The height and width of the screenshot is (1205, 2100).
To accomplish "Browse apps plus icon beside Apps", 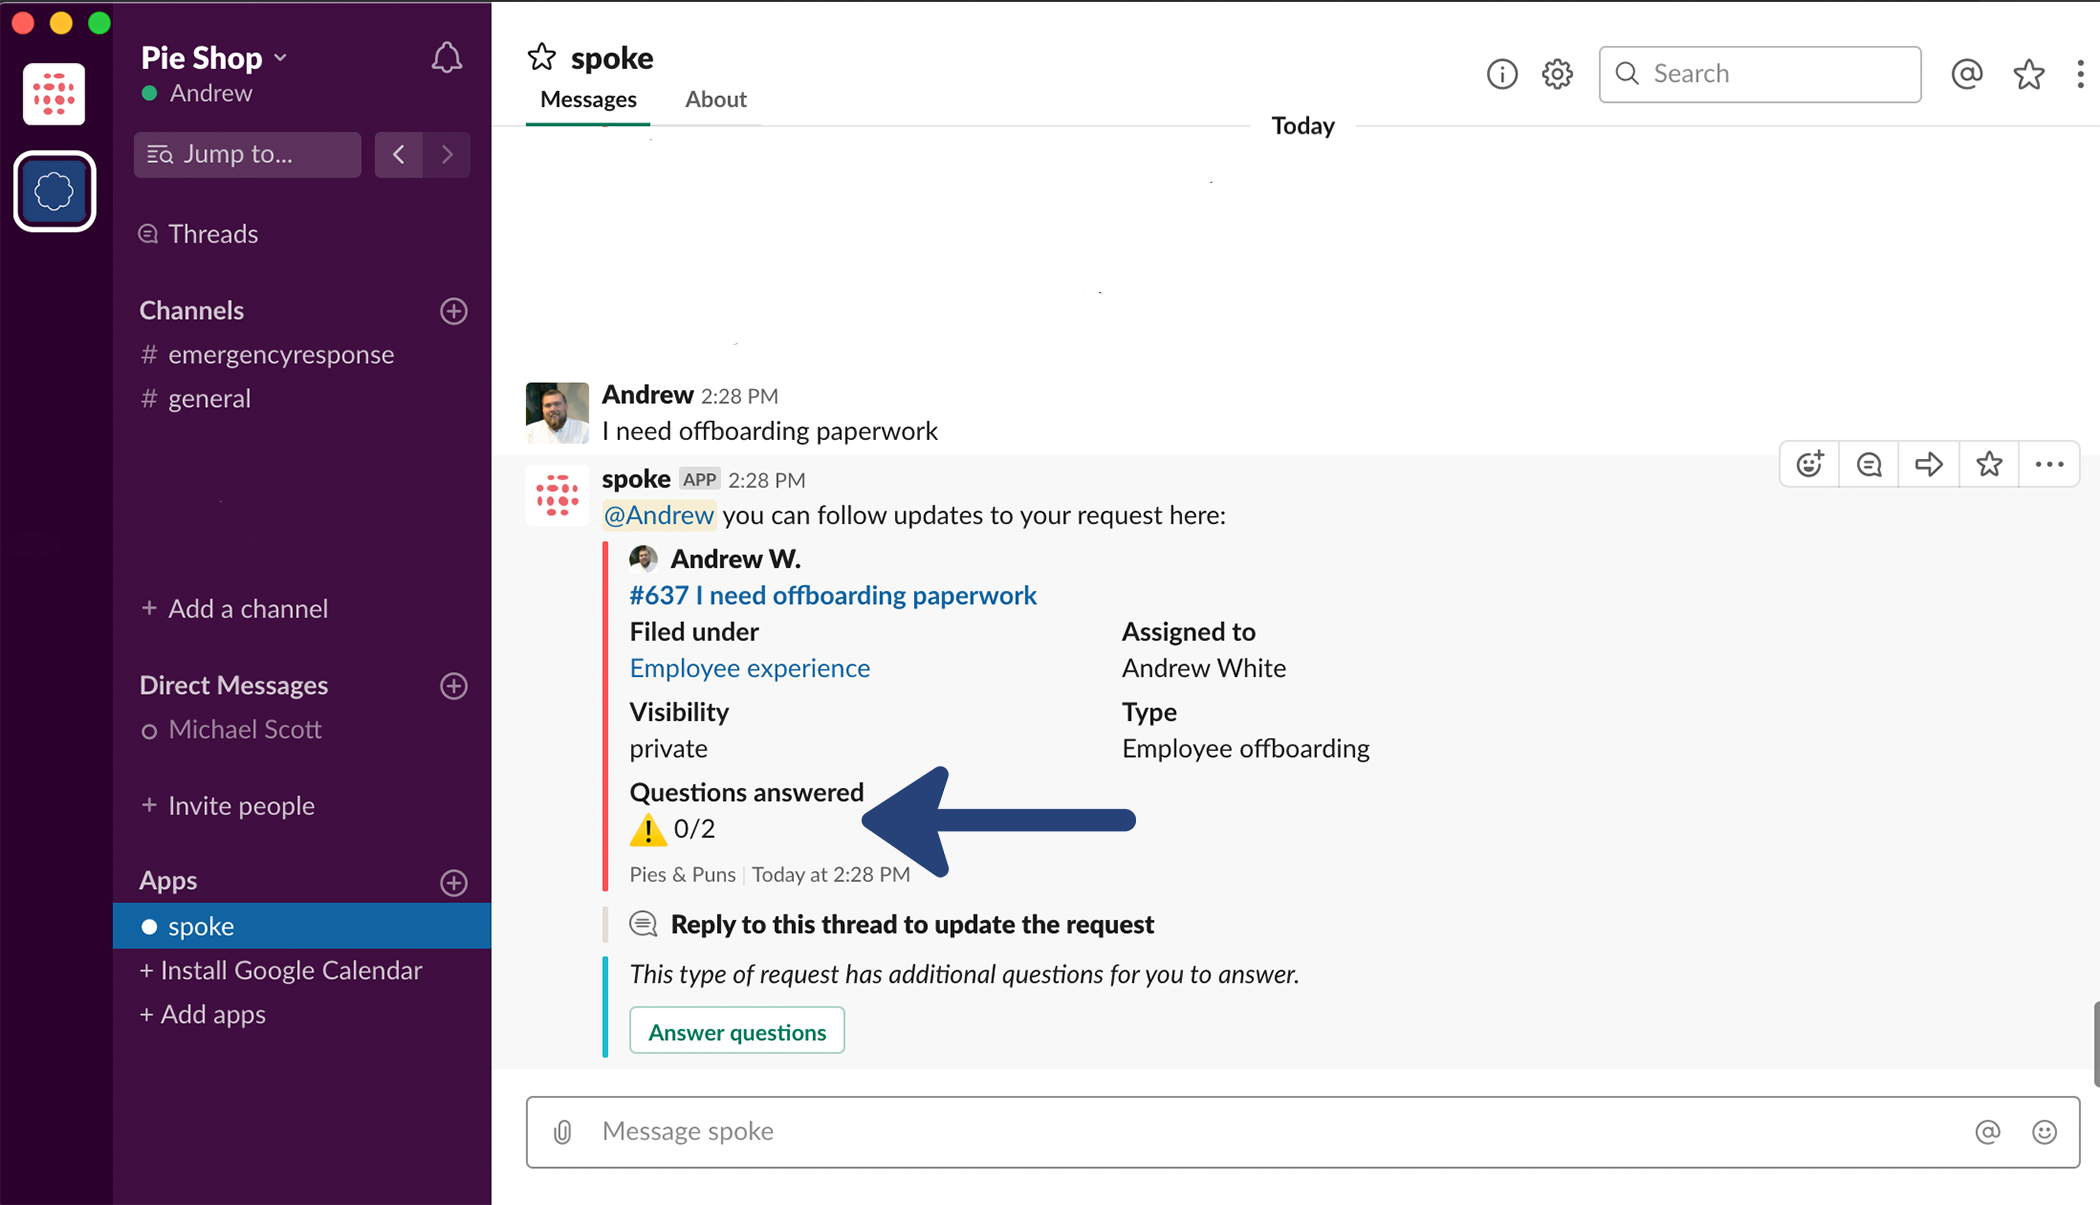I will pos(454,882).
